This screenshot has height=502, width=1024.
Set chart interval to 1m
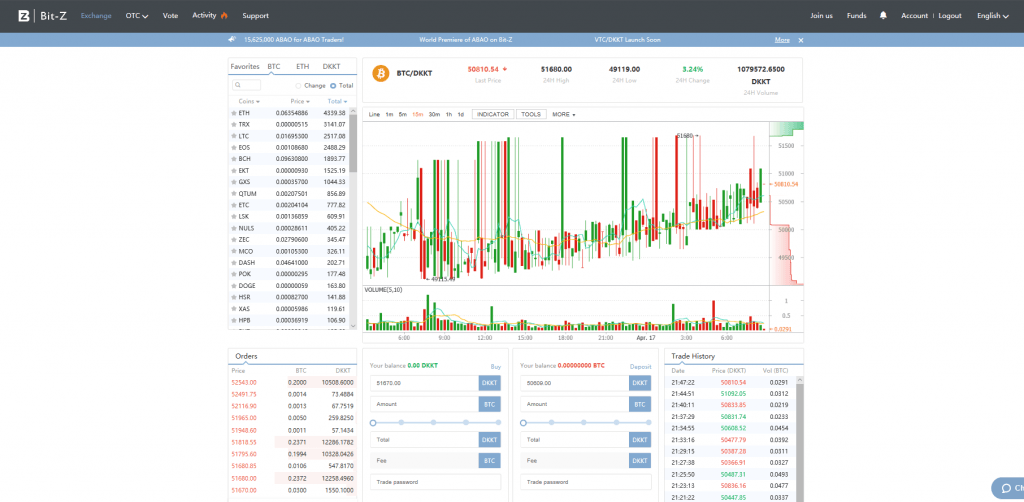389,114
